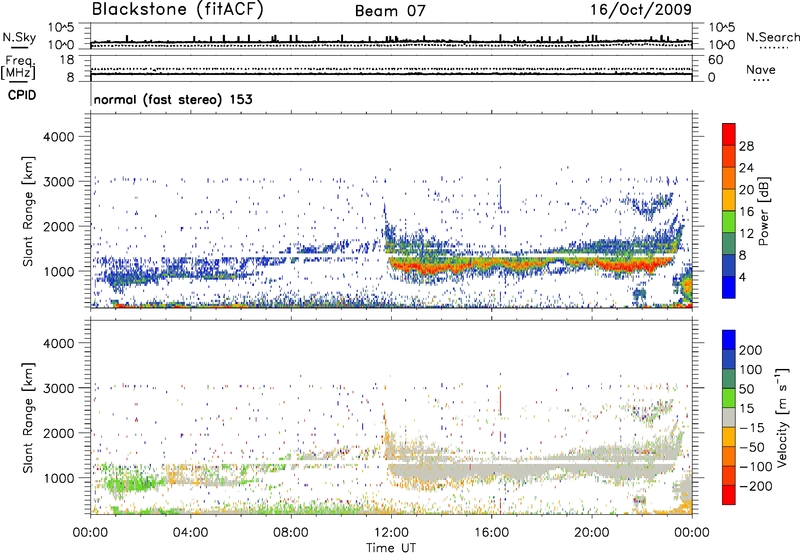
Task: Pick the blue top segment of velocity colorbar
Action: (x=729, y=340)
